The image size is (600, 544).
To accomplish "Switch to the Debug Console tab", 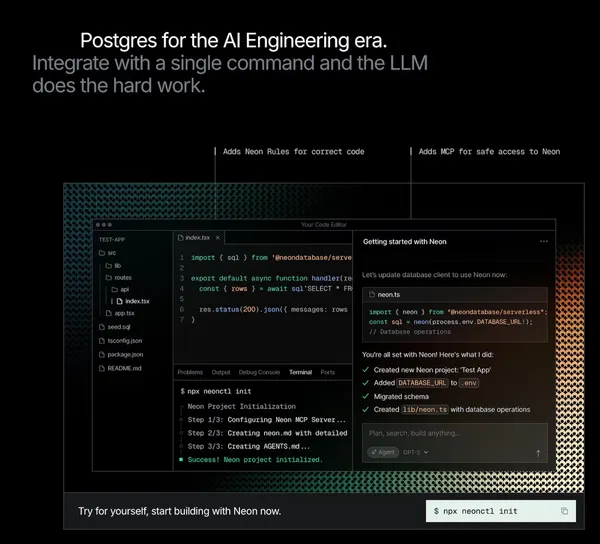I will click(x=259, y=372).
